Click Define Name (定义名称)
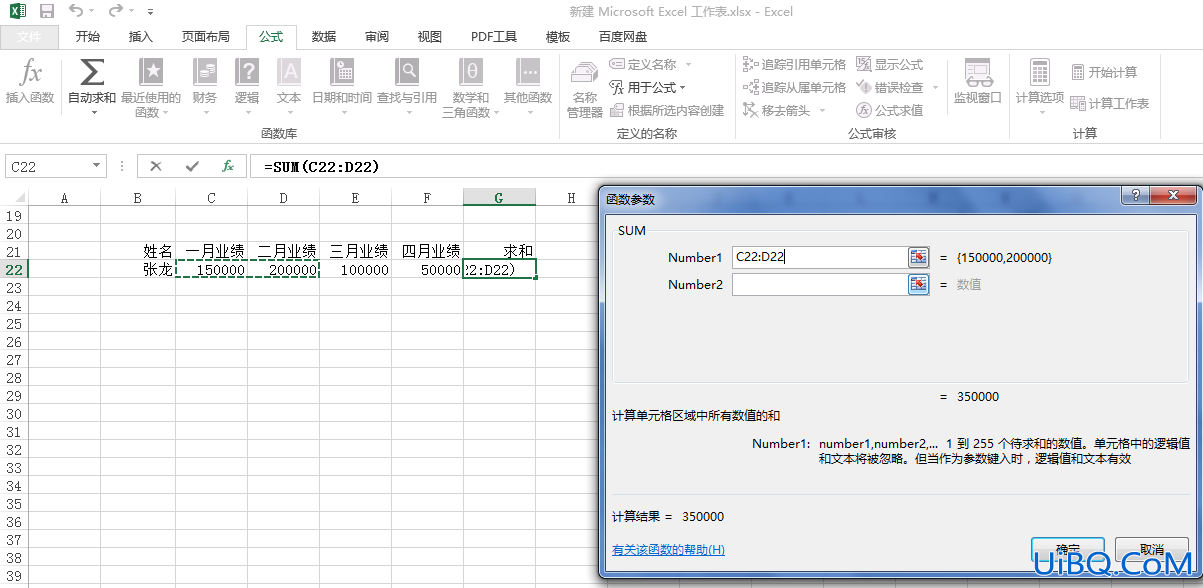 point(643,64)
